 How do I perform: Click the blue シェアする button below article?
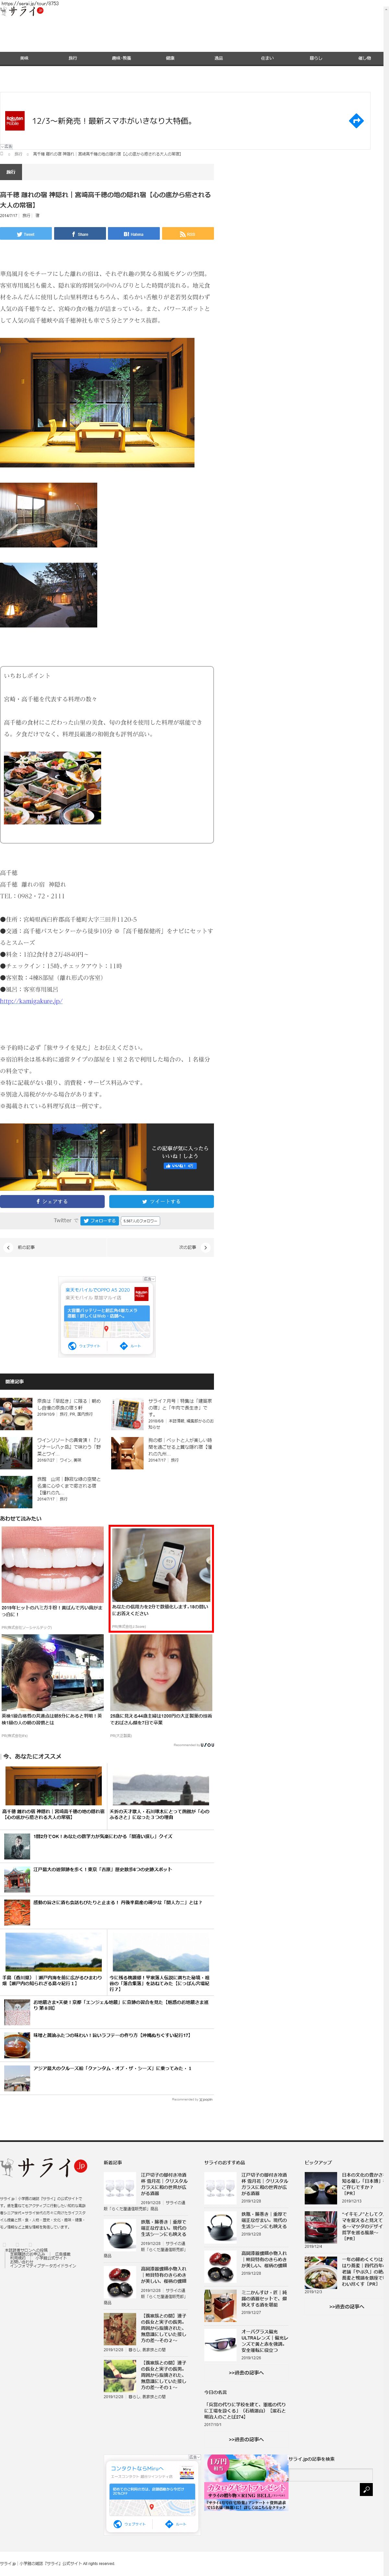(52, 1201)
